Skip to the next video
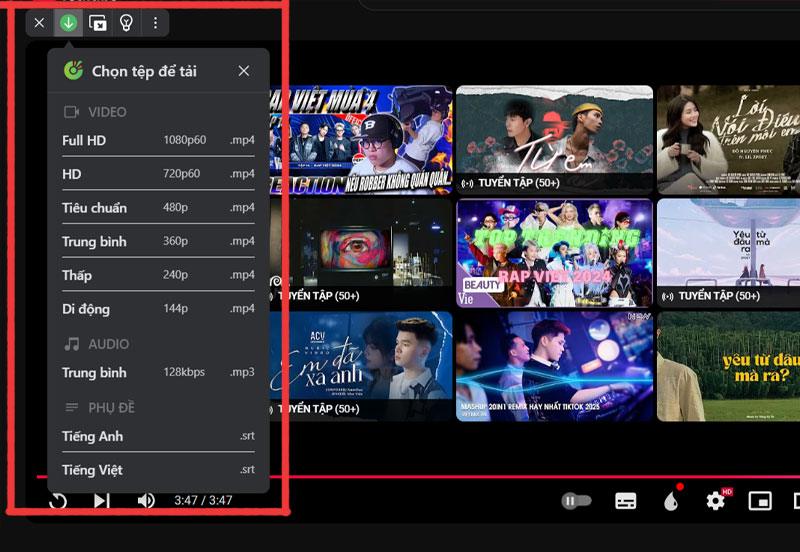This screenshot has width=800, height=552. click(x=102, y=500)
